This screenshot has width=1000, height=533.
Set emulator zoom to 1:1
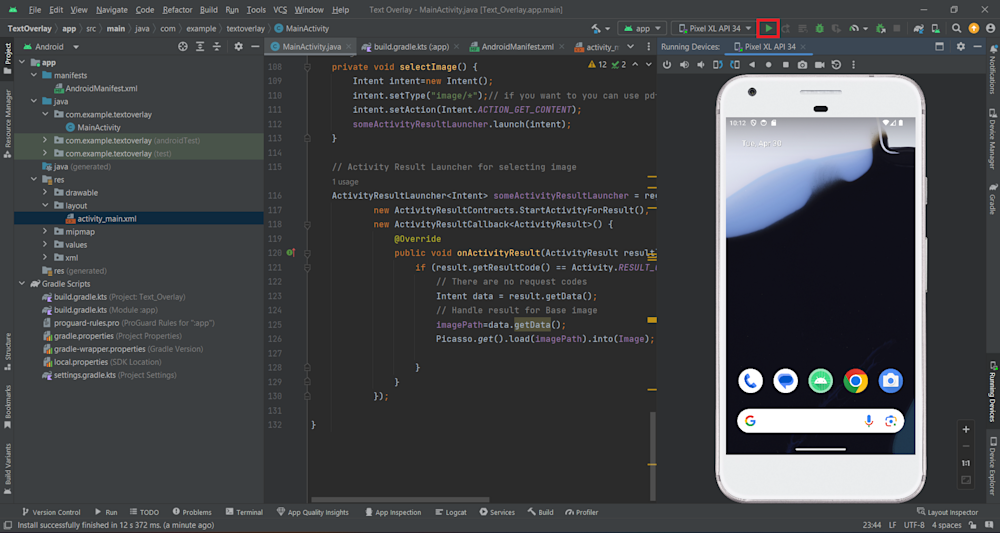point(966,463)
